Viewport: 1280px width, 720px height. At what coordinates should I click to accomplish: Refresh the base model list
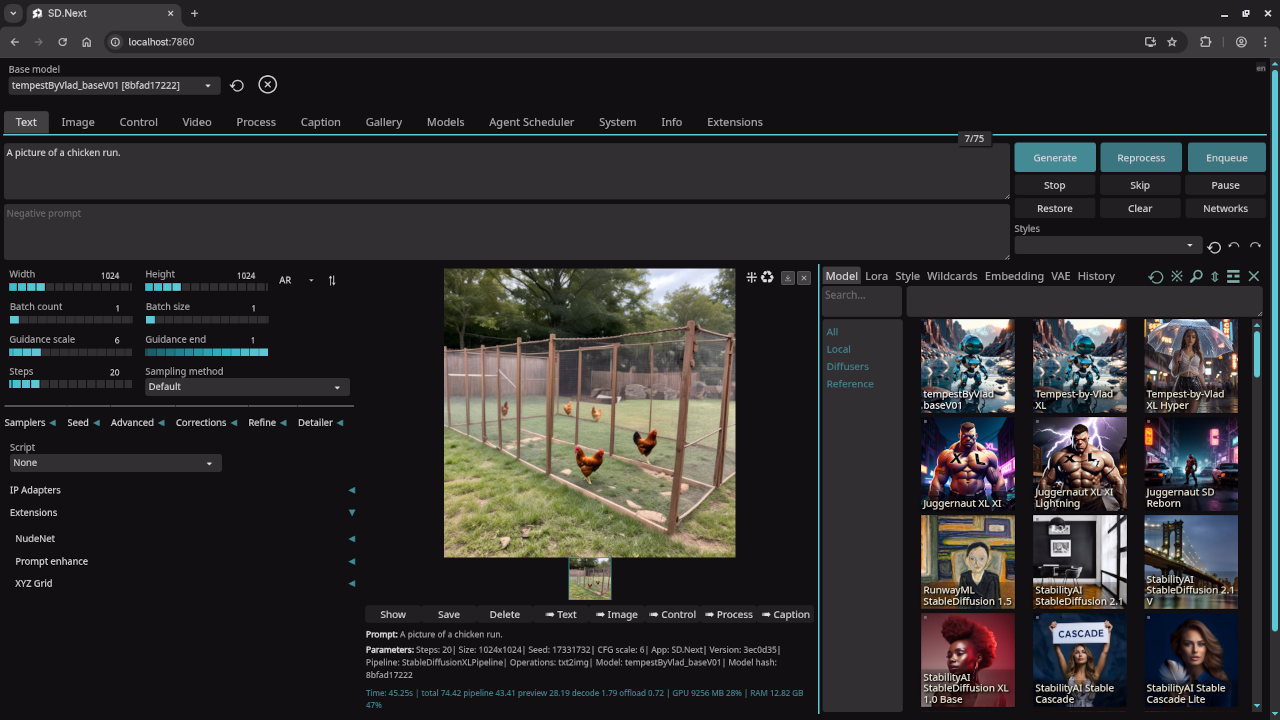coord(237,85)
